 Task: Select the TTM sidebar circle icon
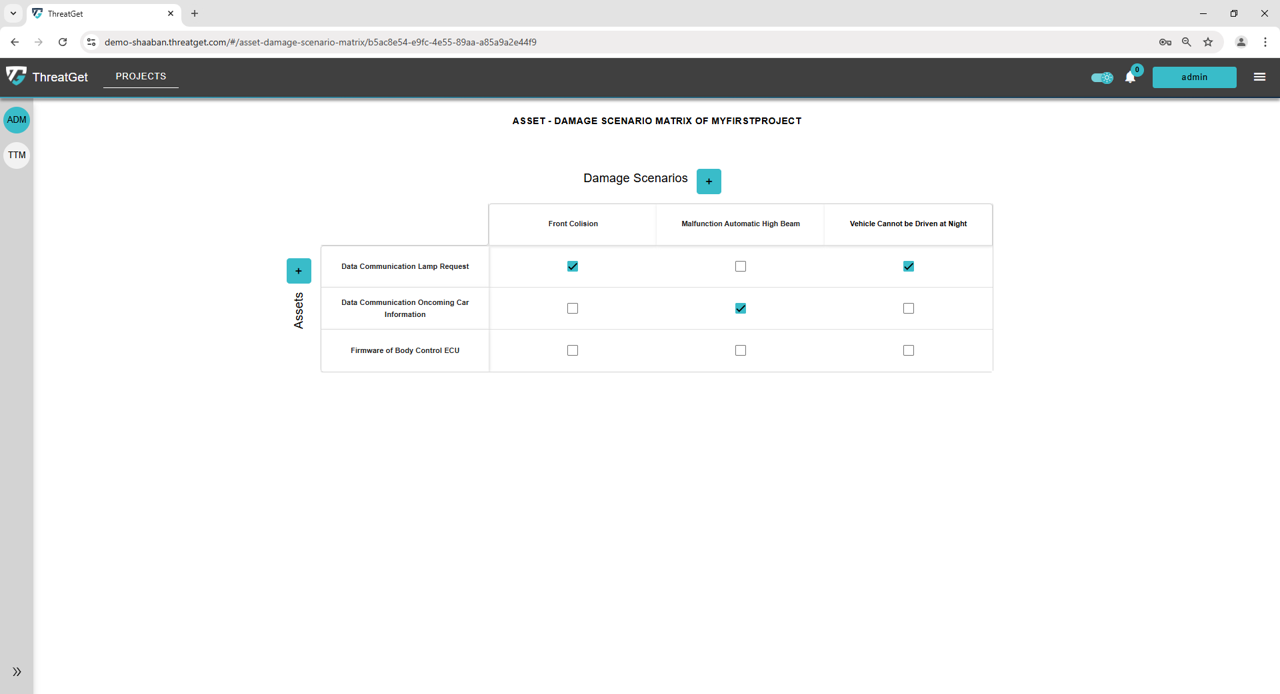17,155
